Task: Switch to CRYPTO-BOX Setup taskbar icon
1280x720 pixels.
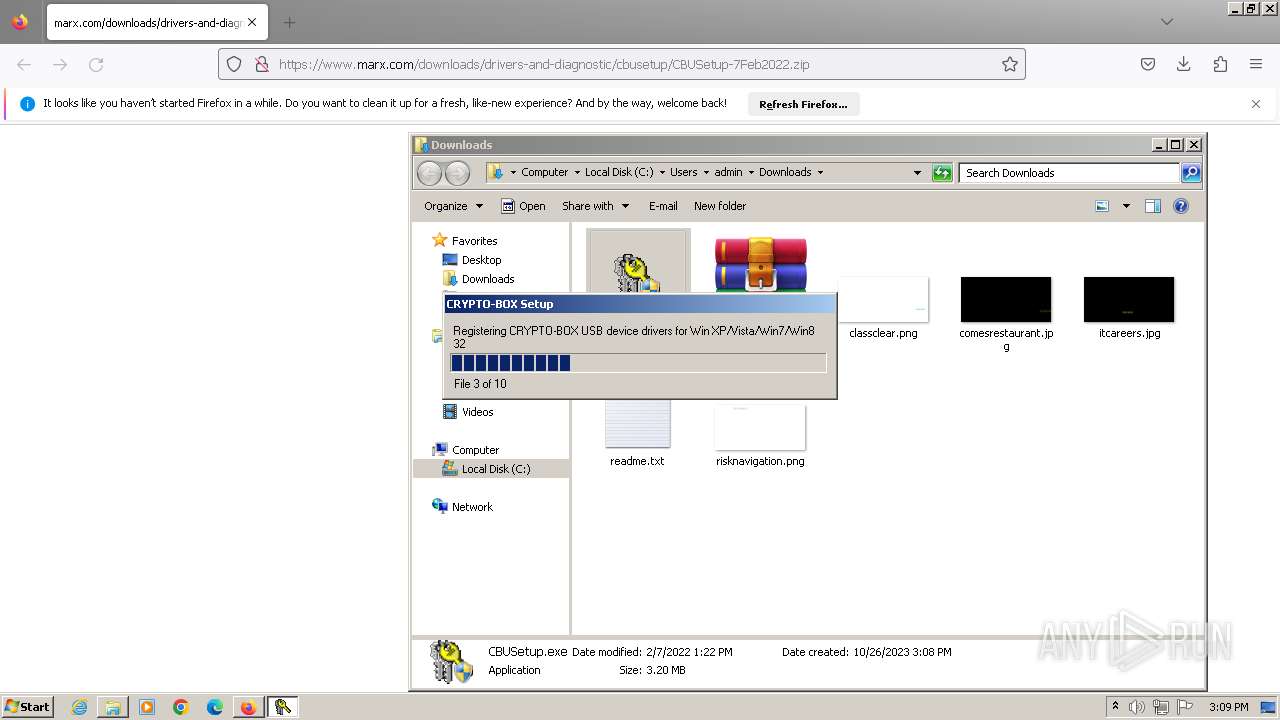Action: (283, 707)
